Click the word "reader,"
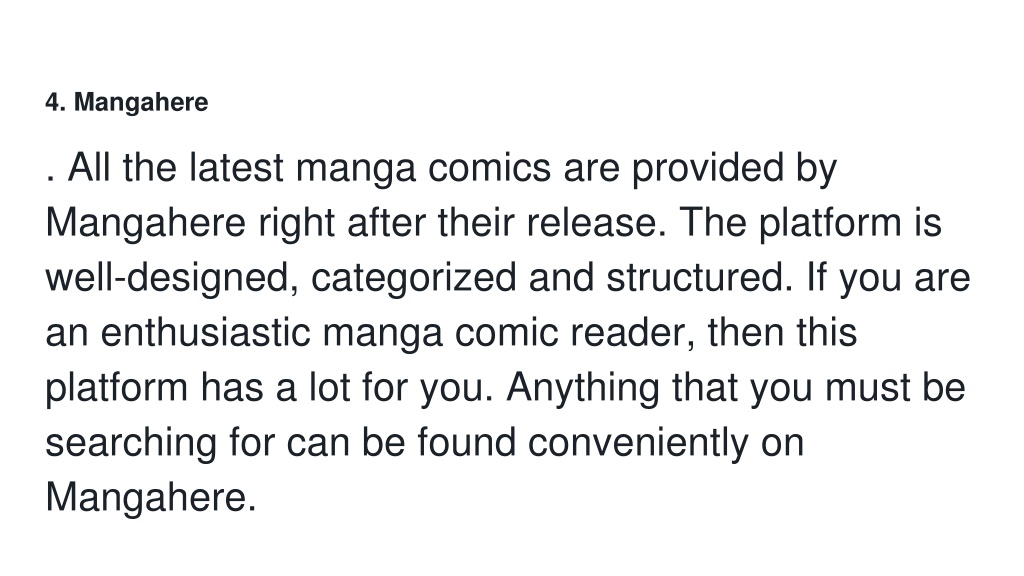 click(x=633, y=334)
